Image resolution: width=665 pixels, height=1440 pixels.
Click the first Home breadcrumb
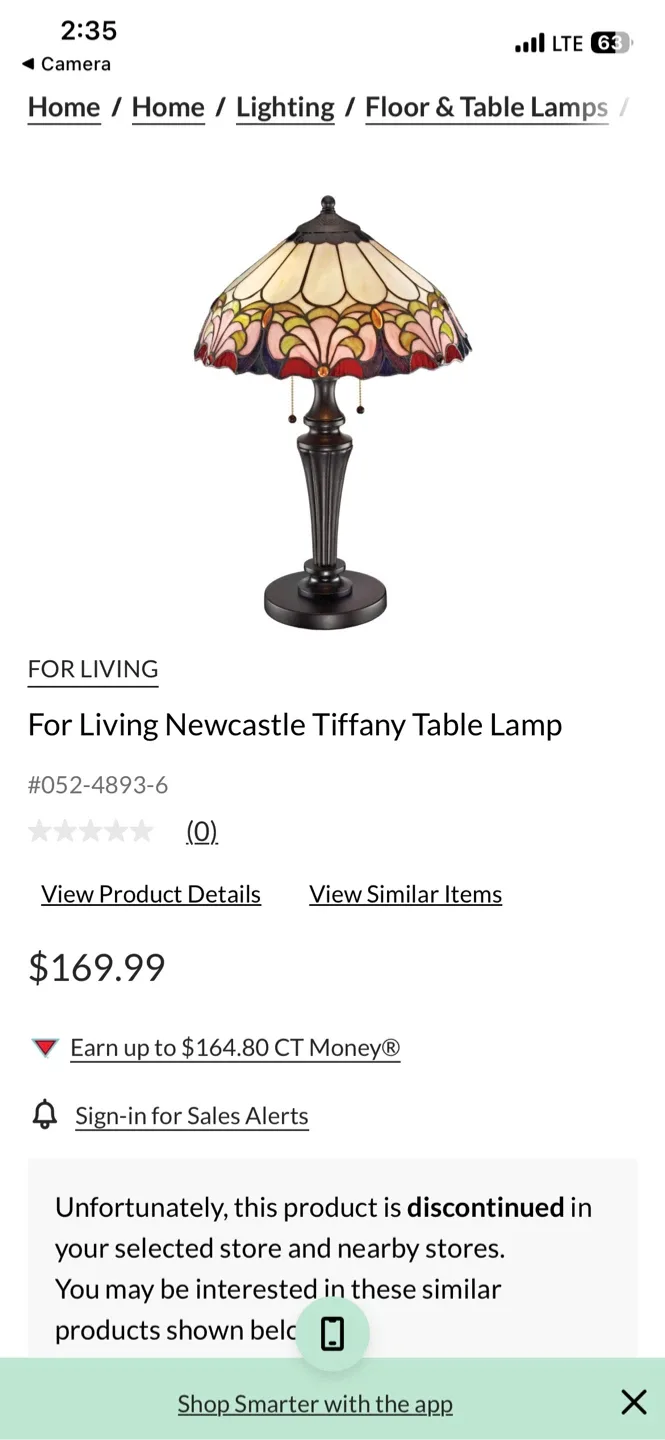coord(63,107)
